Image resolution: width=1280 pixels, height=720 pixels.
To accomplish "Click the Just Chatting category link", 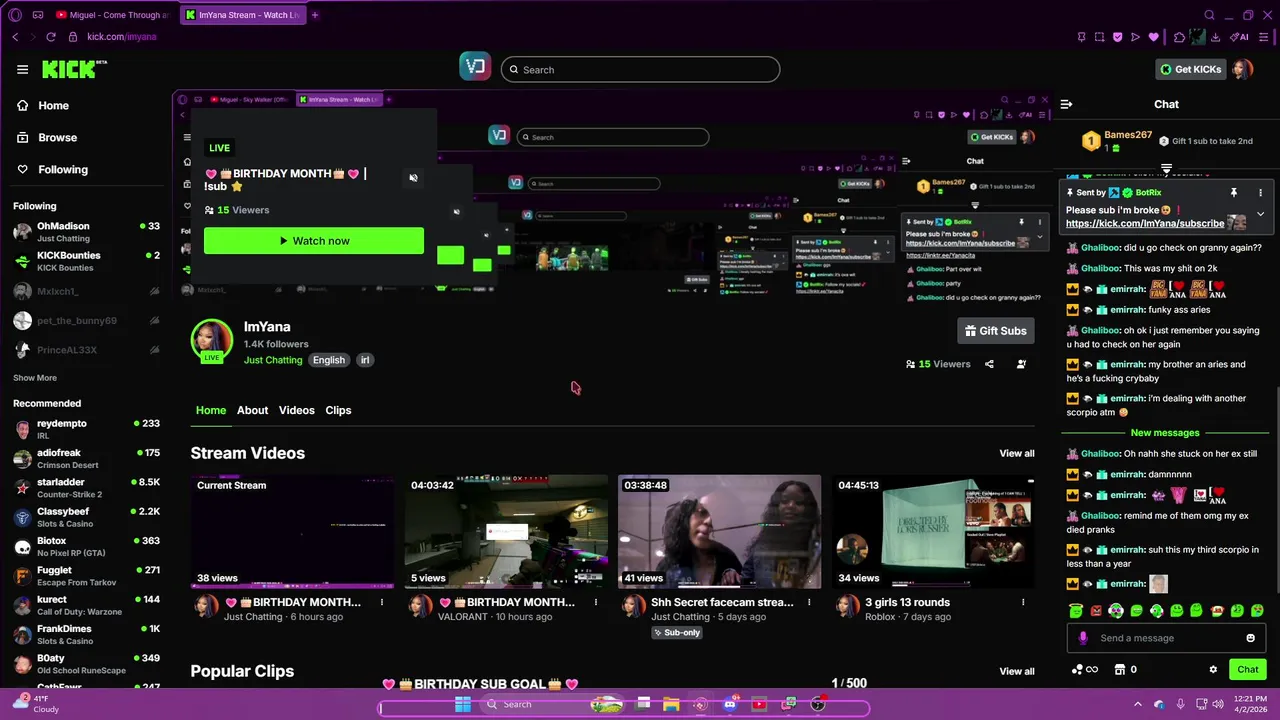I will click(273, 360).
